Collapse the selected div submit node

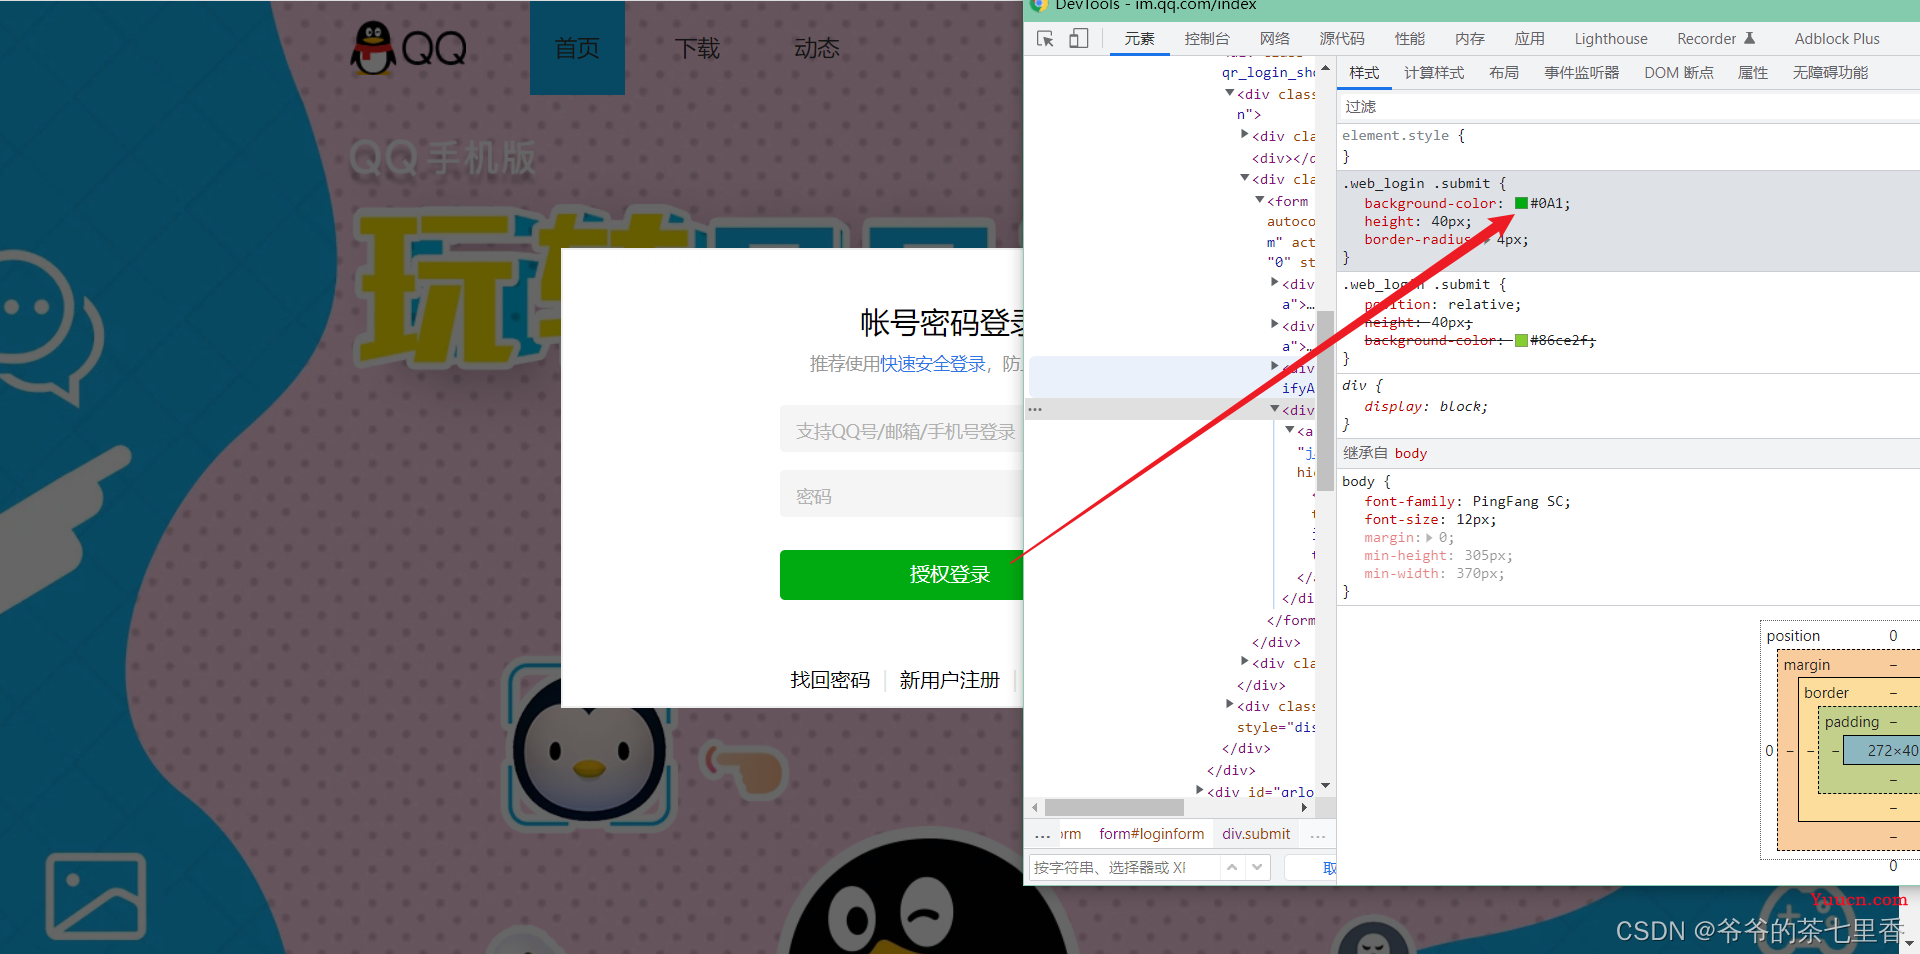(1275, 409)
